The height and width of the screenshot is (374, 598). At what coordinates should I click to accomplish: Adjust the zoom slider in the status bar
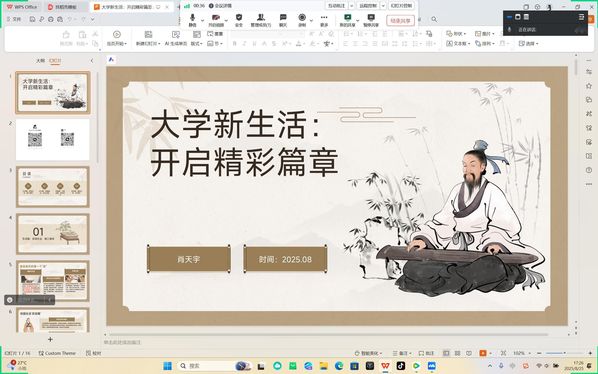click(564, 353)
